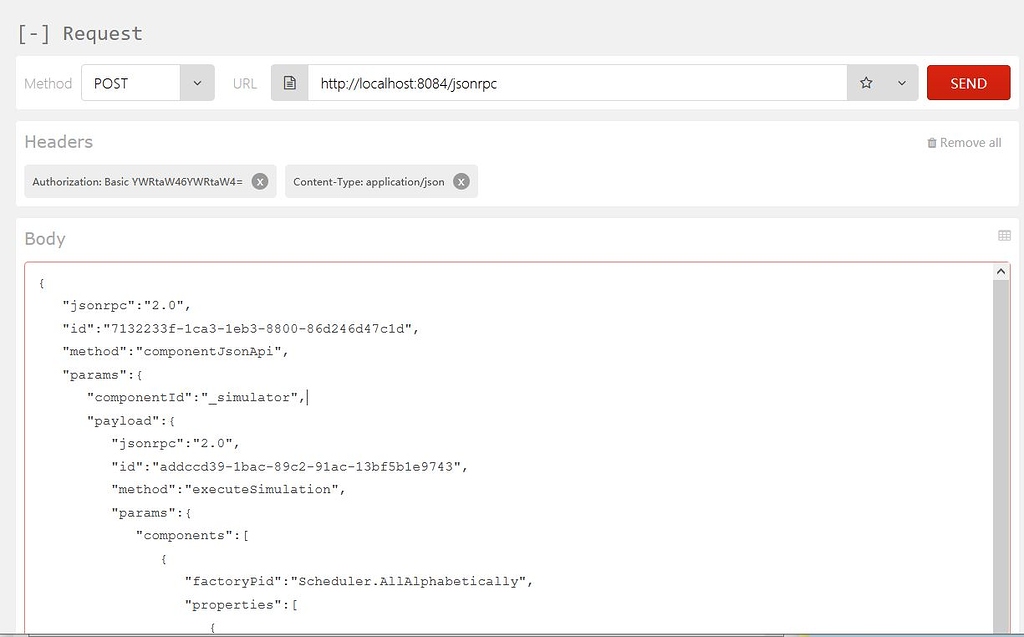Collapse the Request section with [-]

(34, 33)
